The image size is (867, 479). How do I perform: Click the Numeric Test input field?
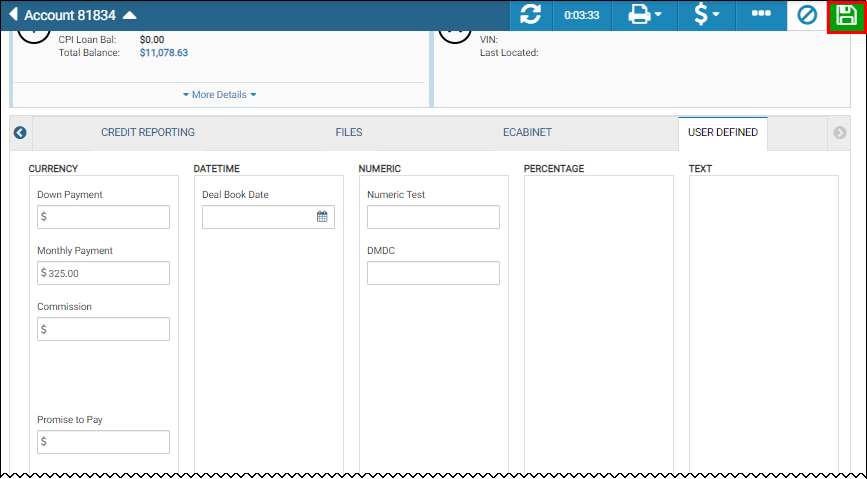[x=433, y=217]
